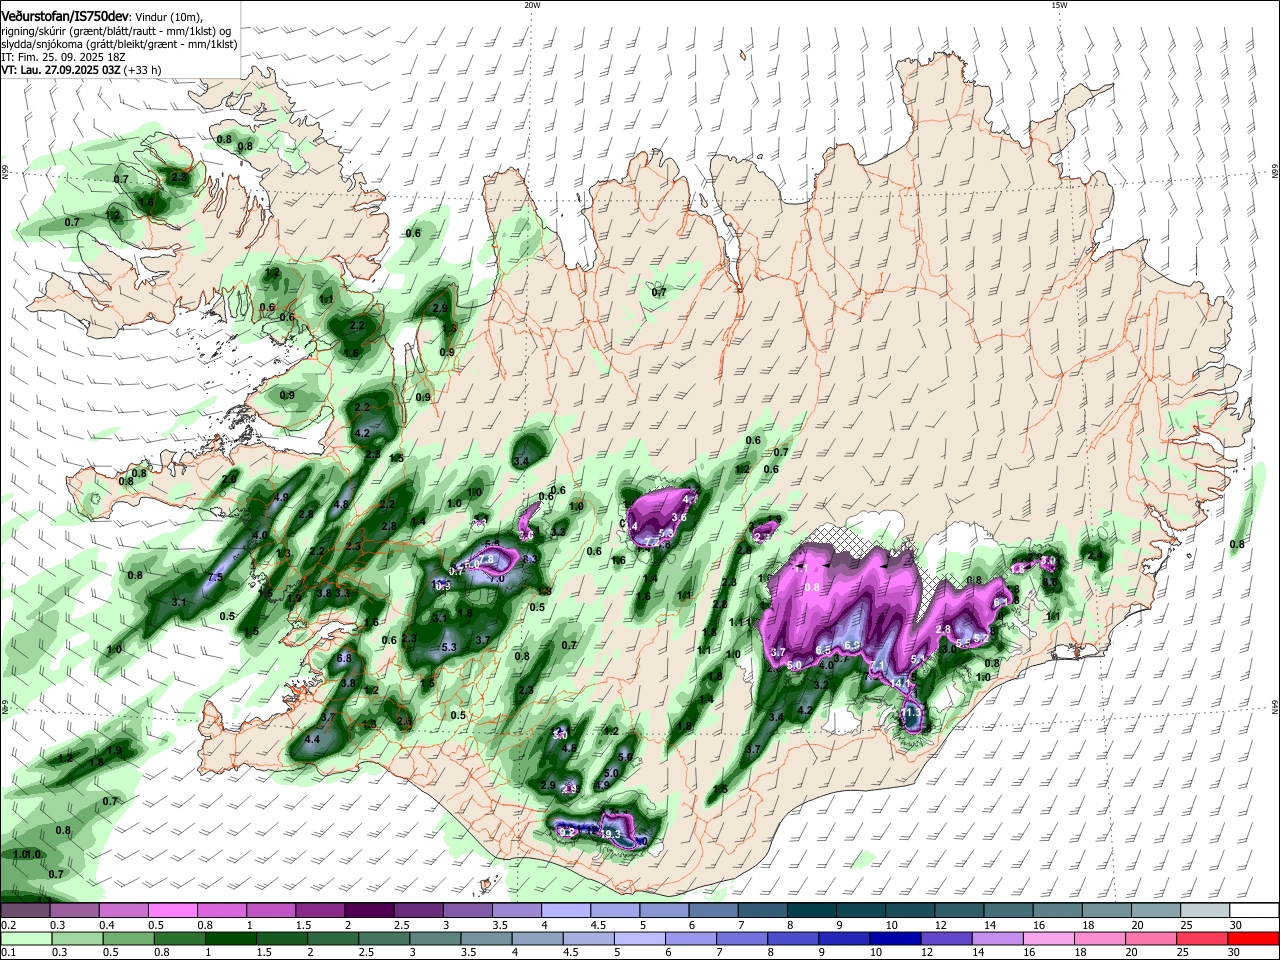Click the 7.1 value at the glacier's southern edge
The width and height of the screenshot is (1280, 960).
click(878, 665)
